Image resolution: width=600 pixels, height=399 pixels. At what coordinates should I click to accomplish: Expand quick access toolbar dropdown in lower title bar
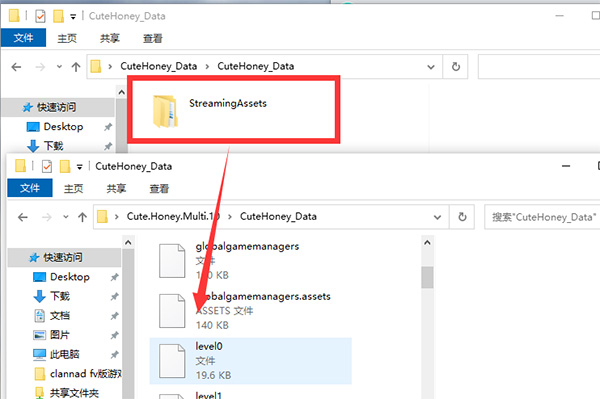pyautogui.click(x=80, y=167)
